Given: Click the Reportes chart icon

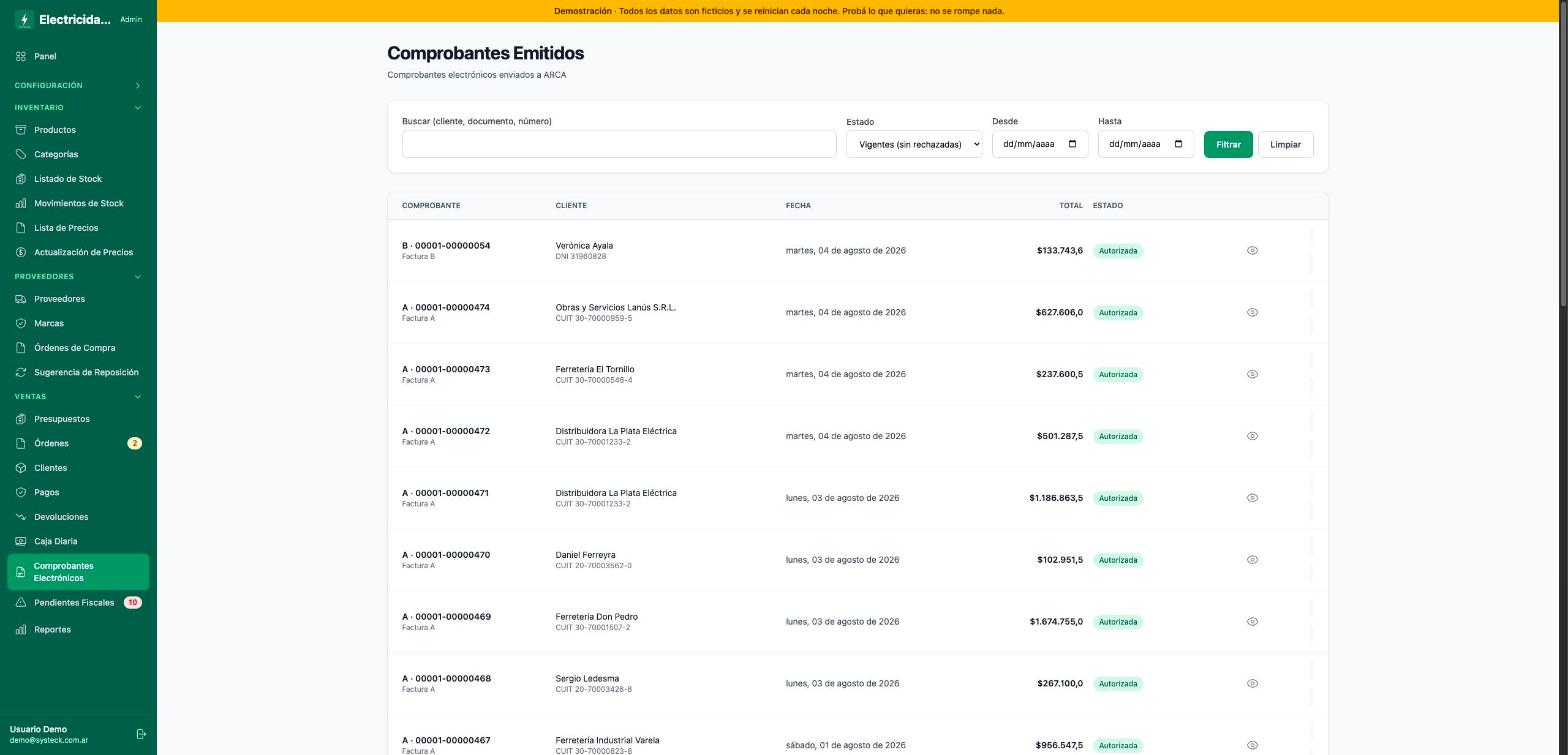Looking at the screenshot, I should 20,630.
